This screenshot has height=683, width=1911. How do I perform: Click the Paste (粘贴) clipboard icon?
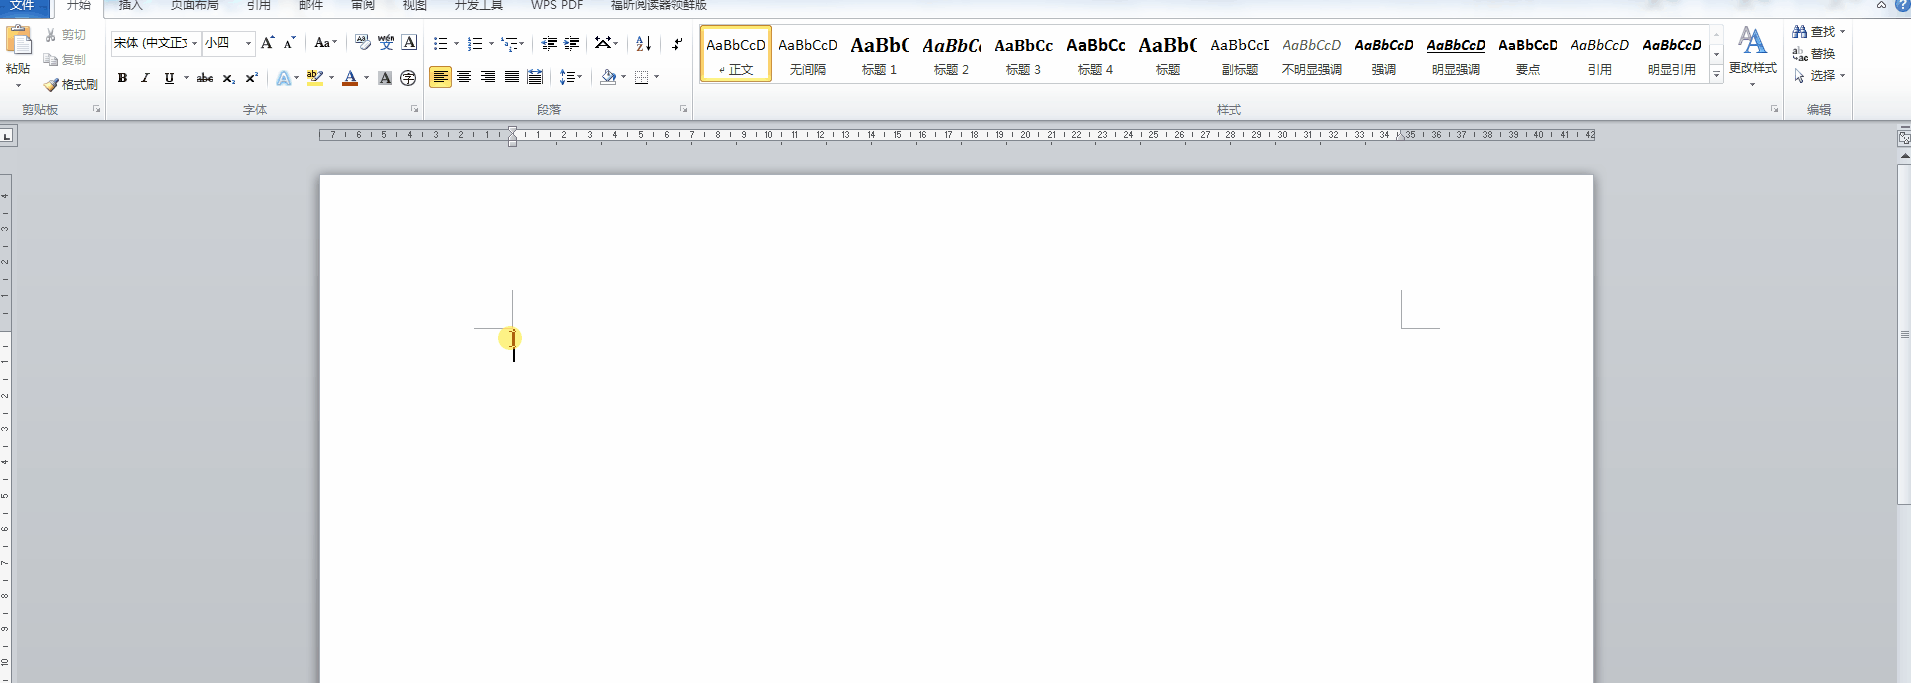tap(18, 41)
